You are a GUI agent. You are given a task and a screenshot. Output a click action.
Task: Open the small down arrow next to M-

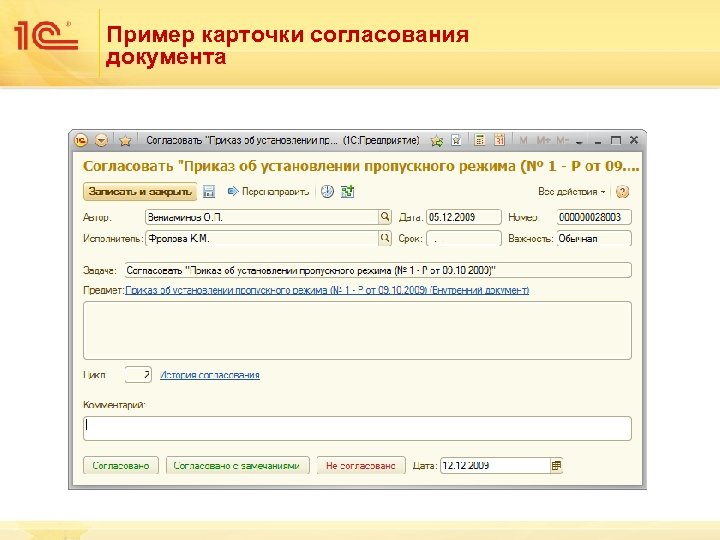click(579, 142)
